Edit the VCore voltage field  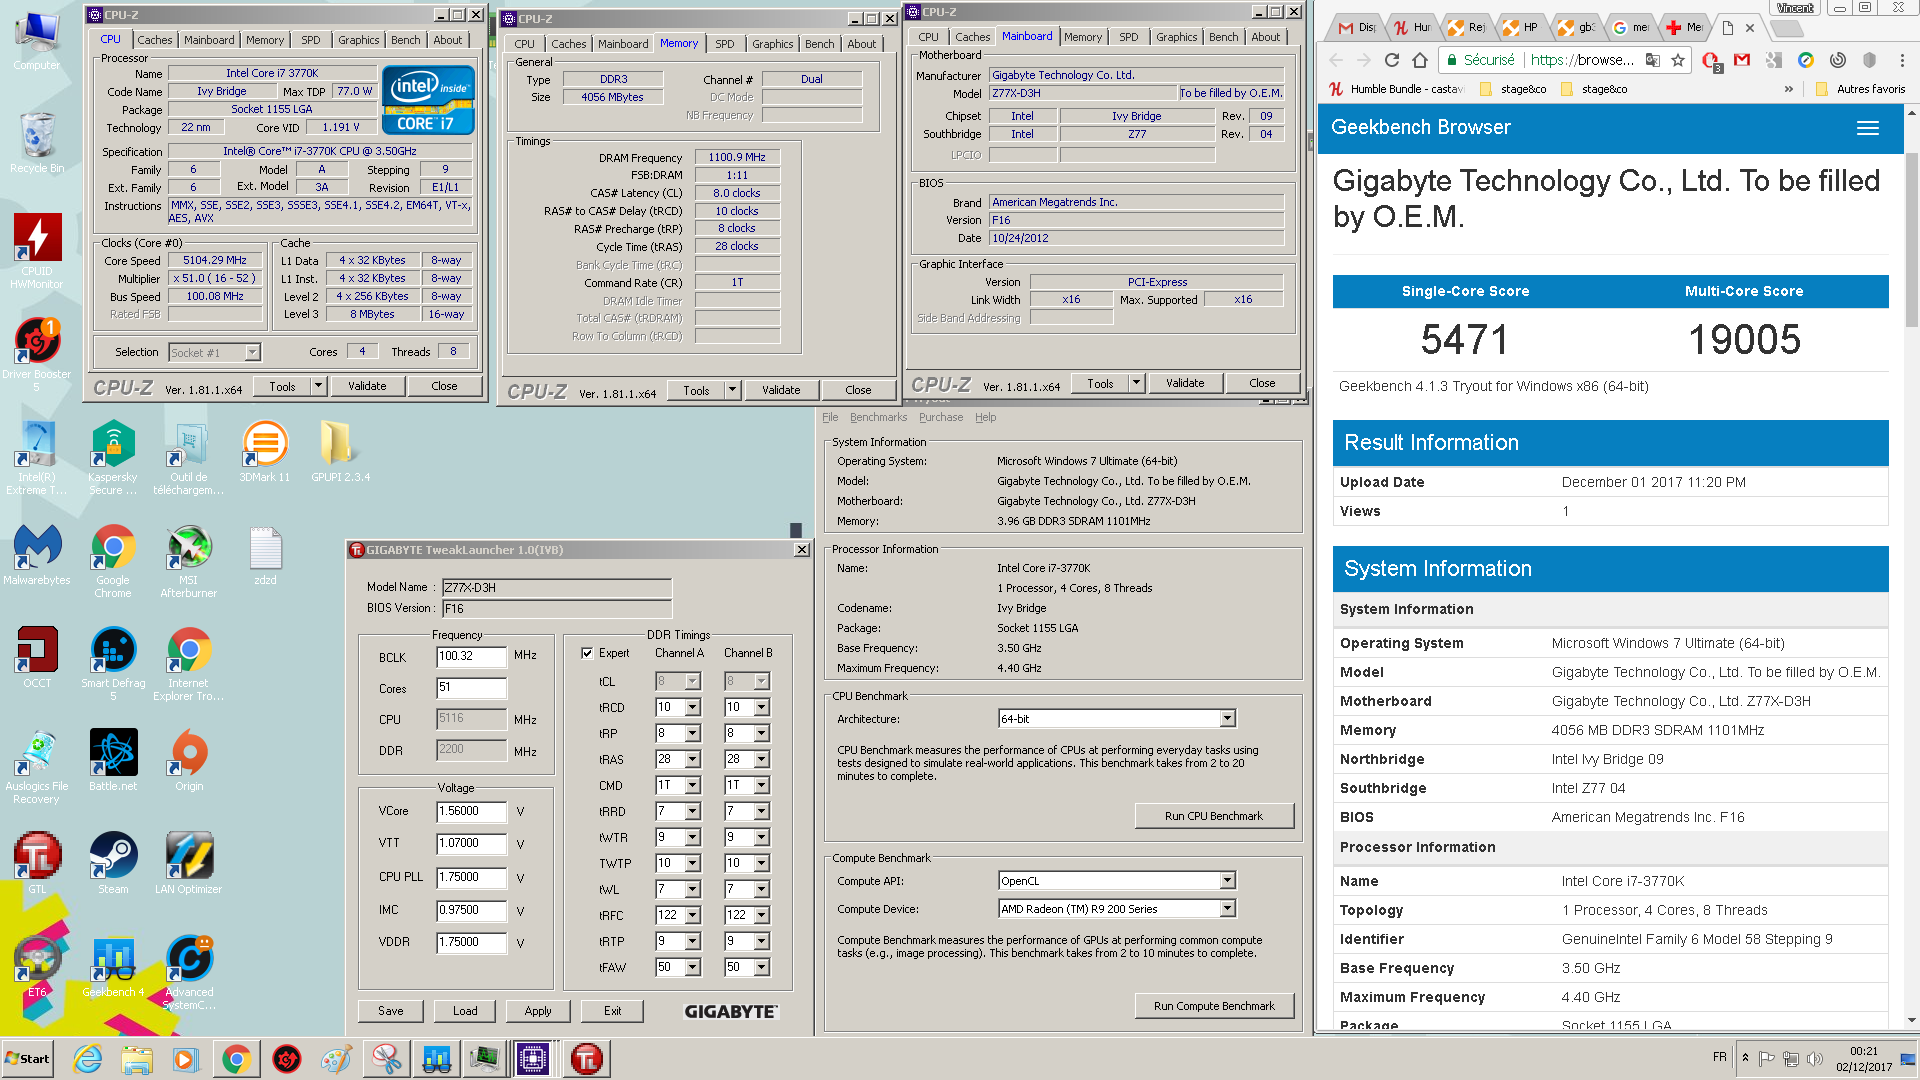471,811
